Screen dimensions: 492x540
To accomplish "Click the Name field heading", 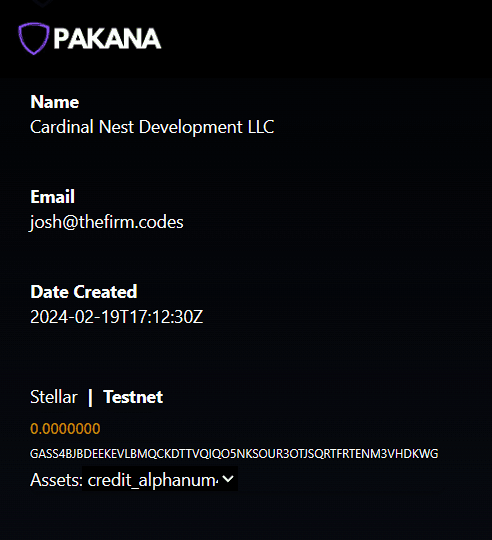I will click(x=55, y=102).
